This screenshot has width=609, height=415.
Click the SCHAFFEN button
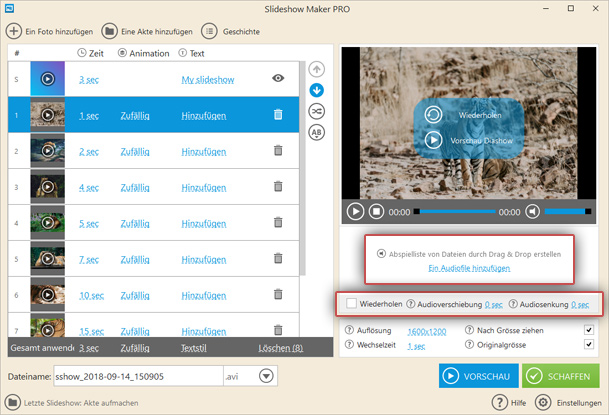[560, 376]
